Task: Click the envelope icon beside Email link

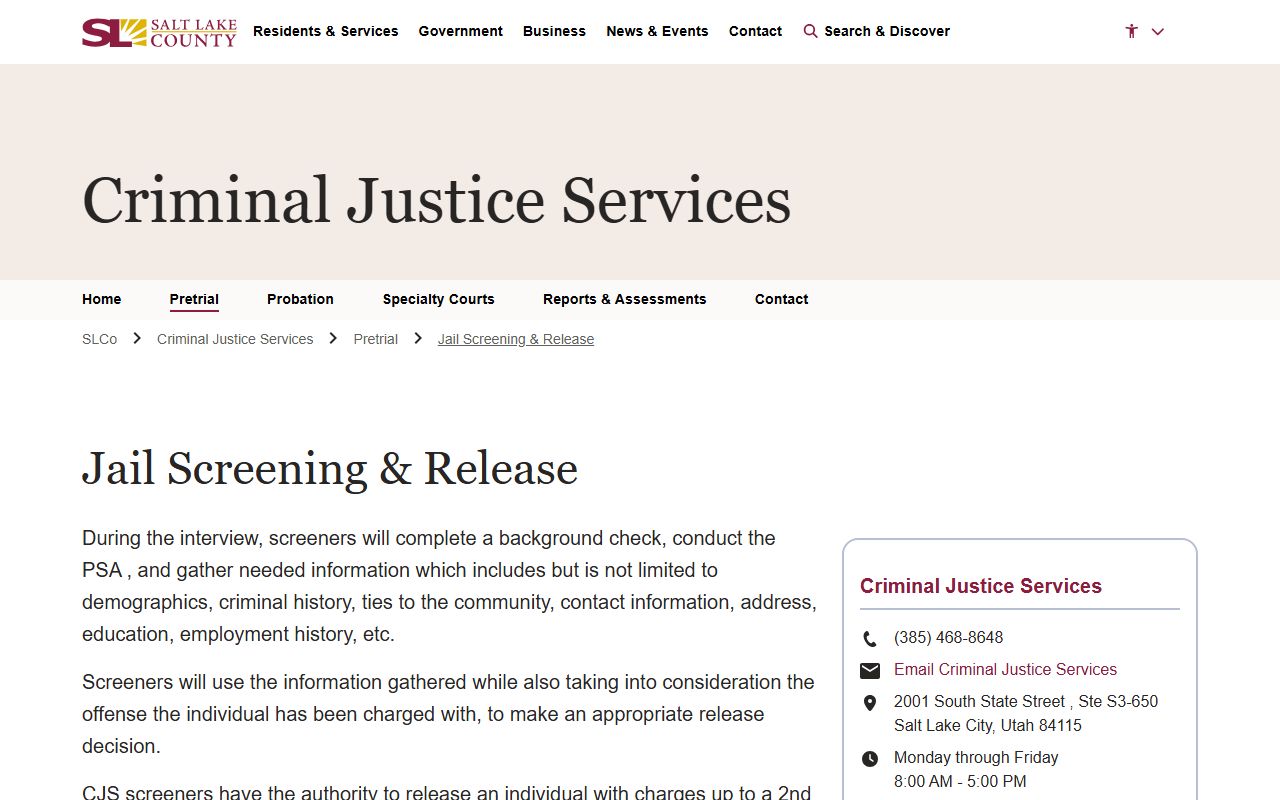Action: click(870, 670)
